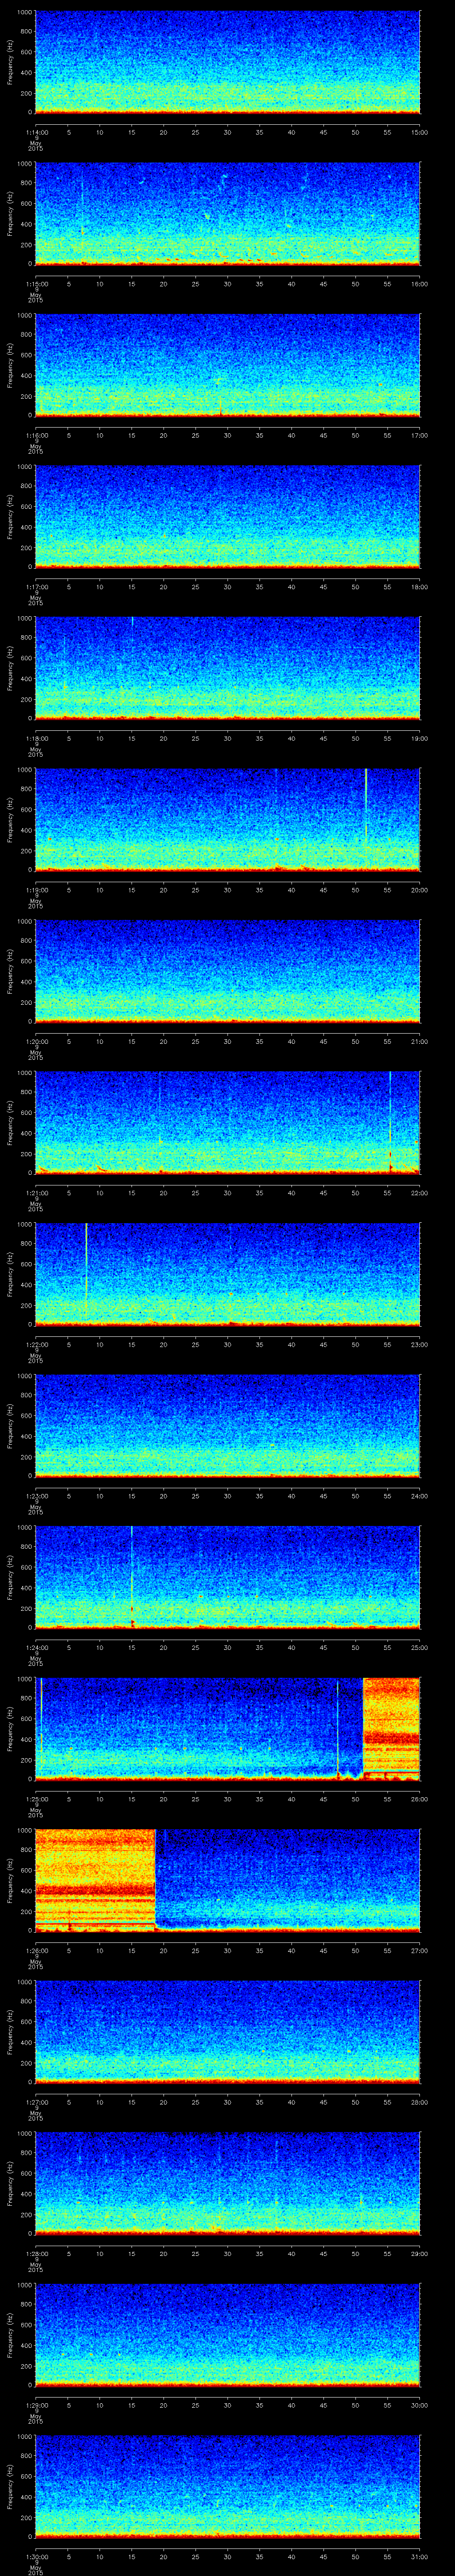Image resolution: width=455 pixels, height=2576 pixels.
Task: Select the spectrogram panel beginning at 1:14:00
Action: pos(228,62)
